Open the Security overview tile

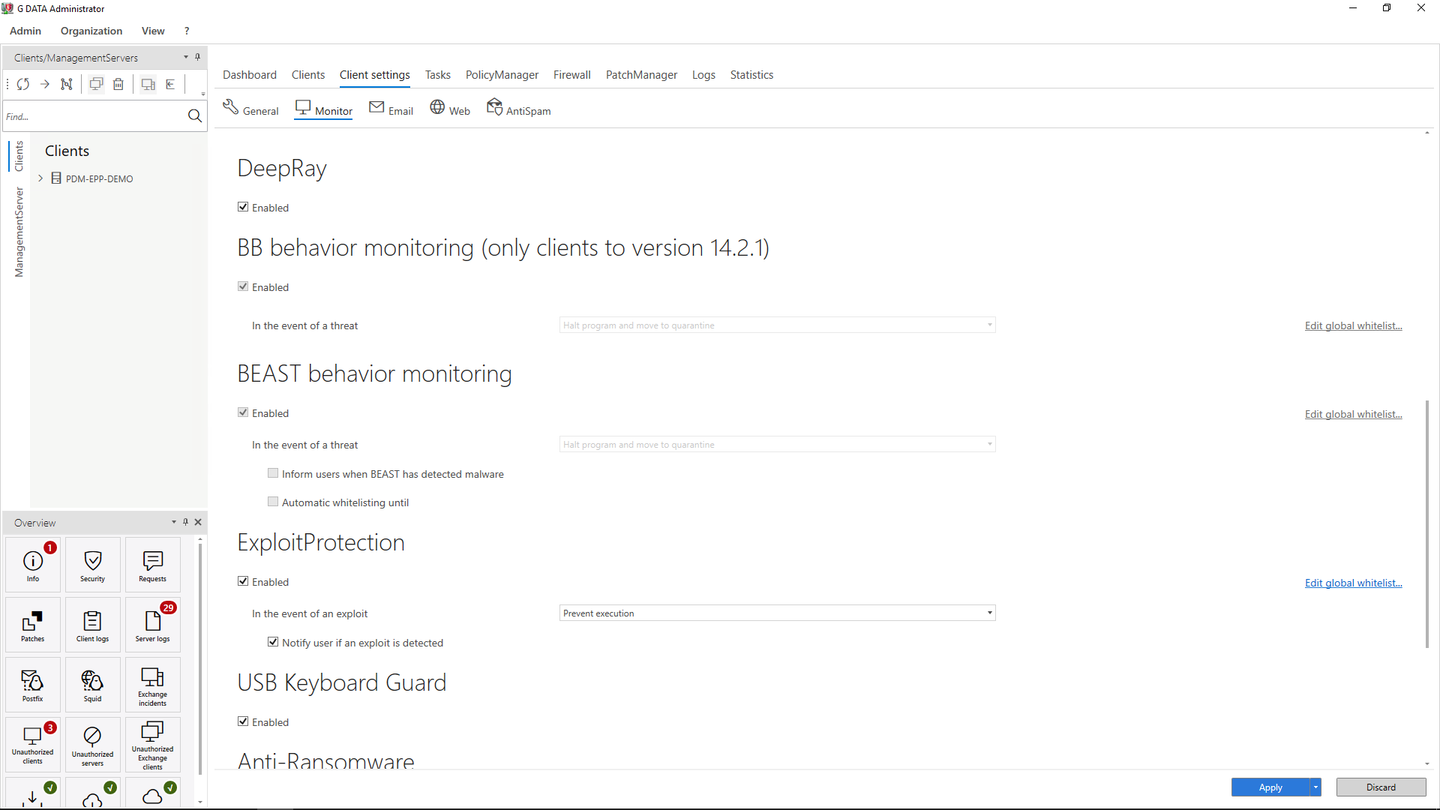point(93,565)
